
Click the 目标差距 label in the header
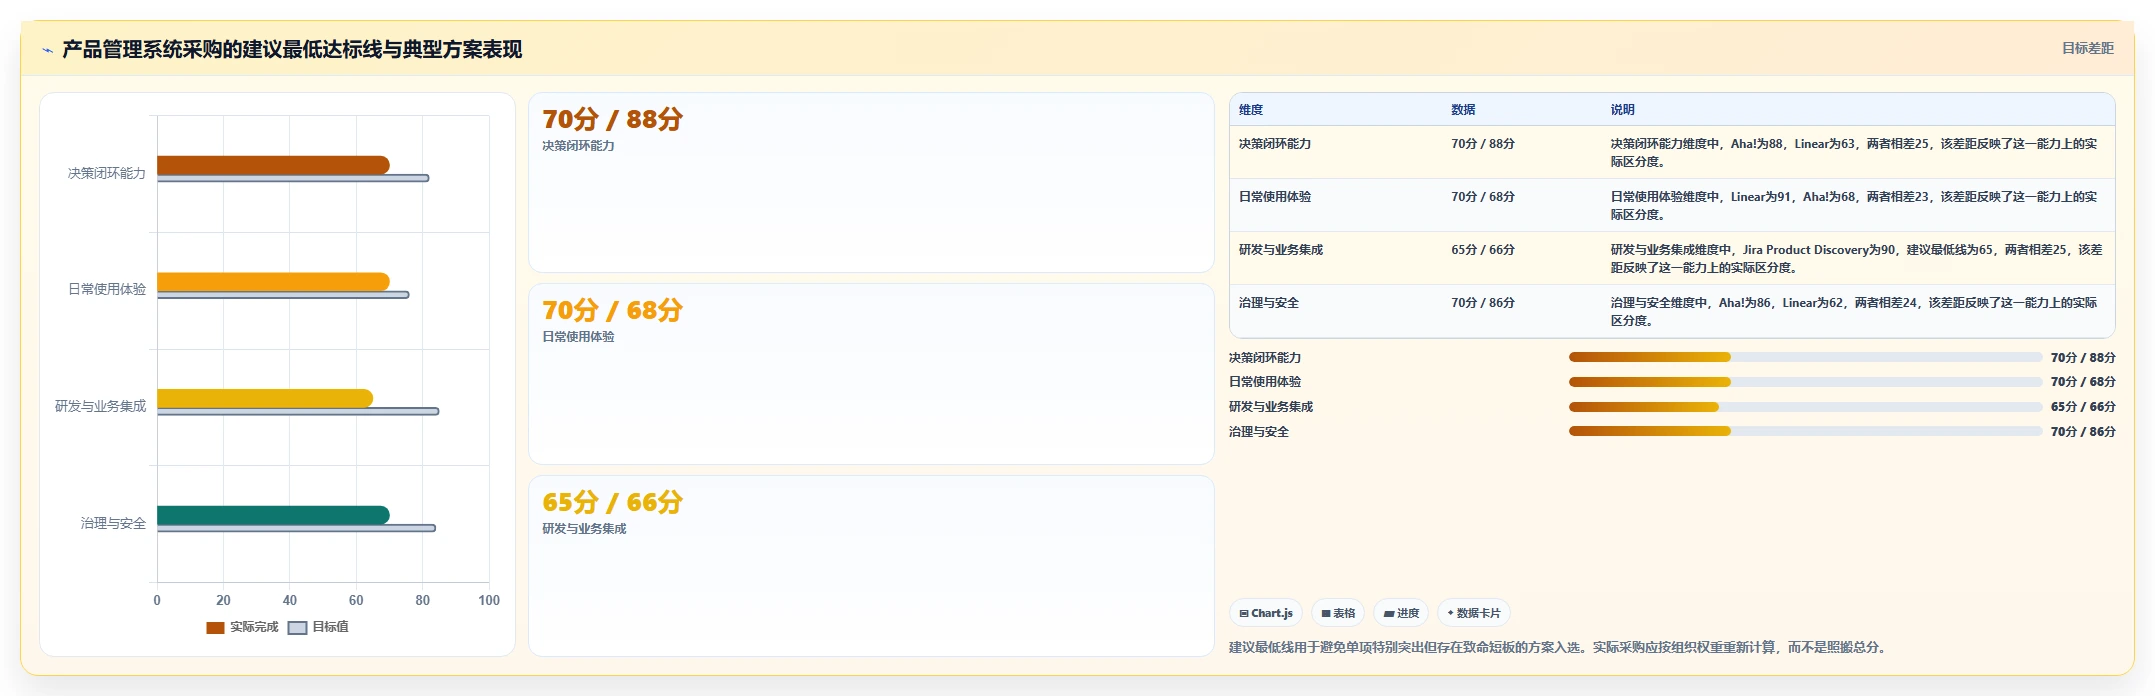[2087, 48]
